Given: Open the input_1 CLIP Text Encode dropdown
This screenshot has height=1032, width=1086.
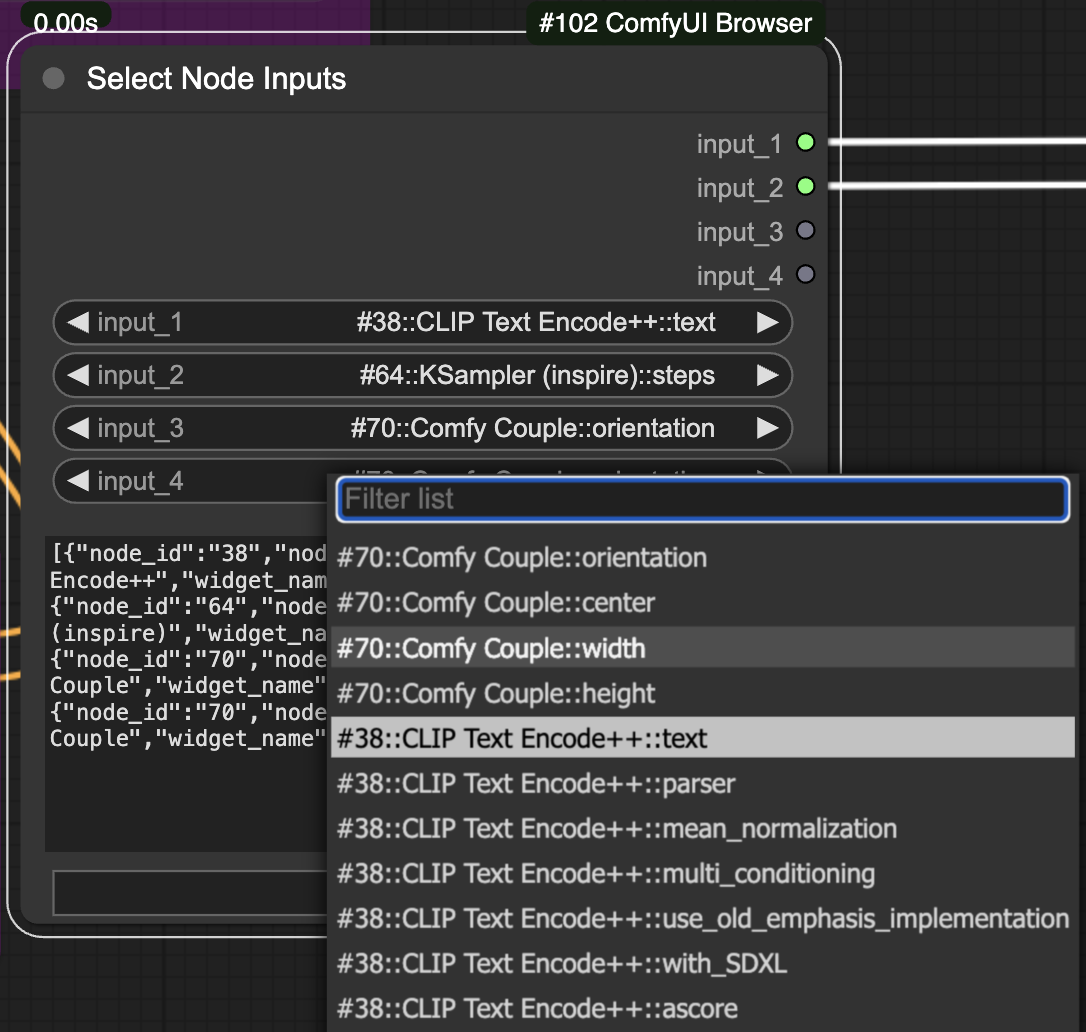Looking at the screenshot, I should [422, 323].
